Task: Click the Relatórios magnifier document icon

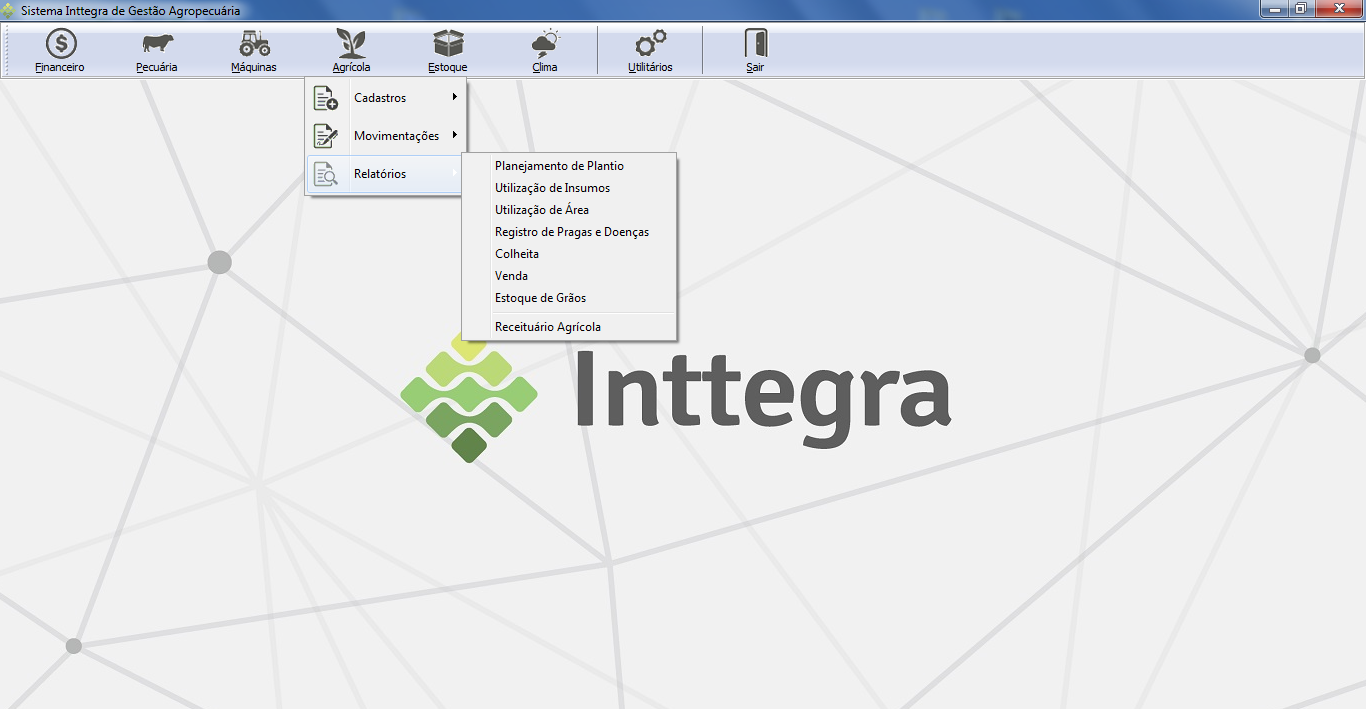Action: pyautogui.click(x=326, y=174)
